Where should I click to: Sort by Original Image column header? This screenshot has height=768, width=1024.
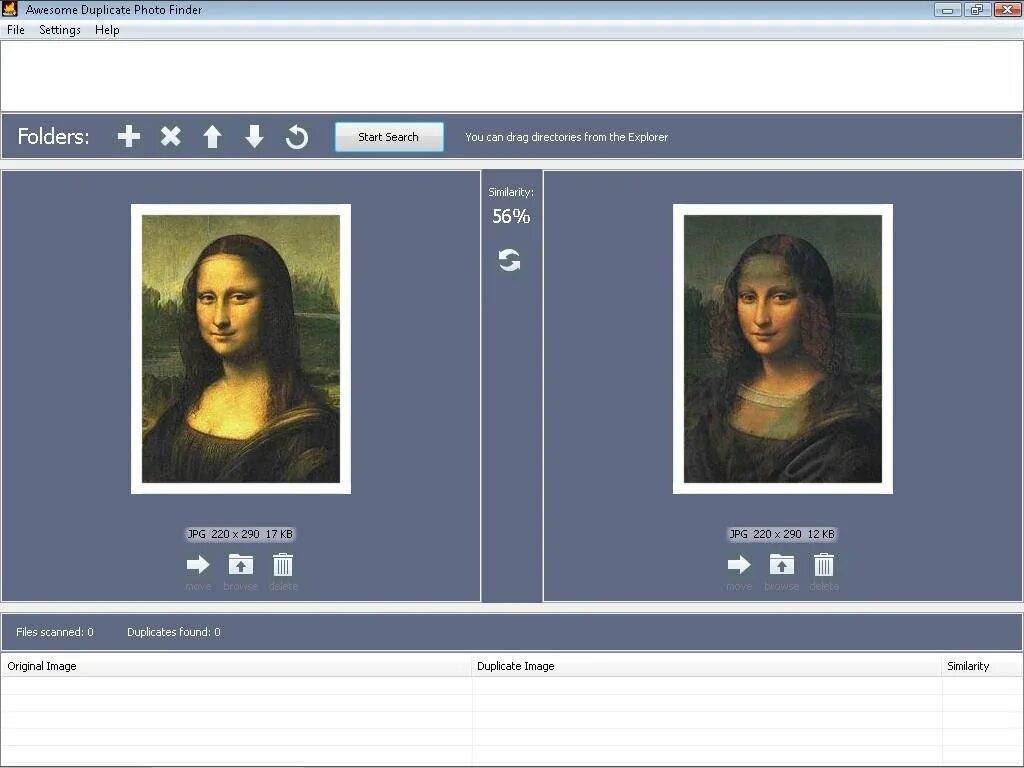coord(236,666)
